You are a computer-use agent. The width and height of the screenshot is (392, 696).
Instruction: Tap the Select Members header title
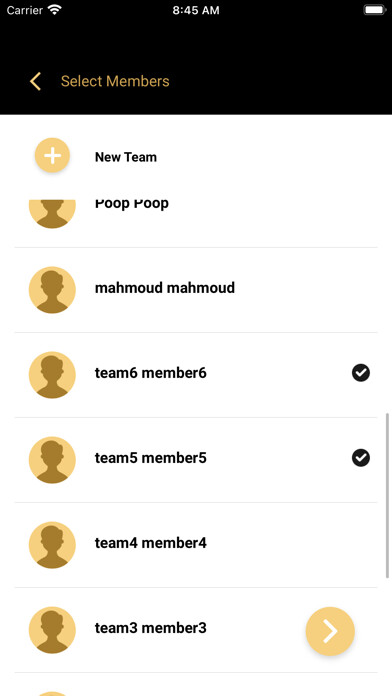(115, 81)
